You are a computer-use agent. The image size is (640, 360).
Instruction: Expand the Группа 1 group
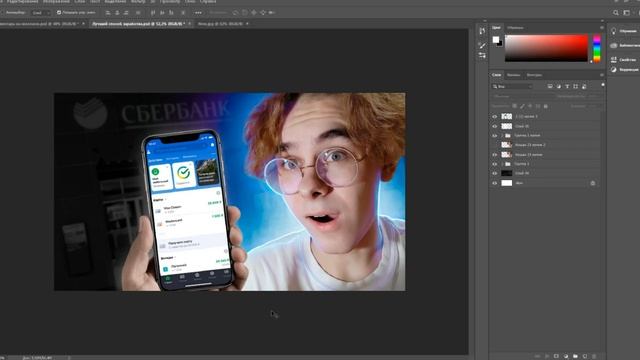pos(502,164)
